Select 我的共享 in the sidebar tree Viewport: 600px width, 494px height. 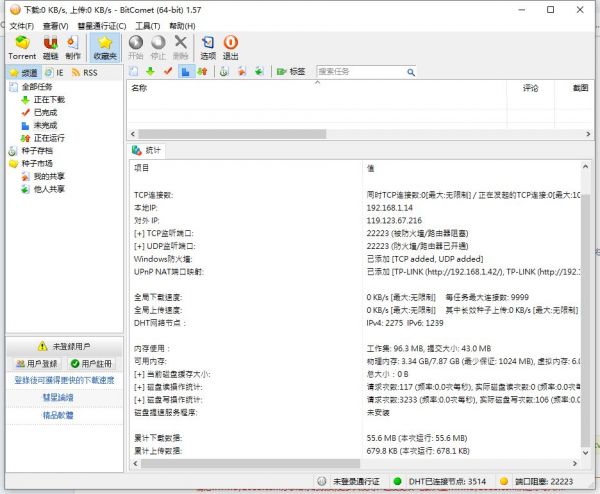[x=49, y=176]
